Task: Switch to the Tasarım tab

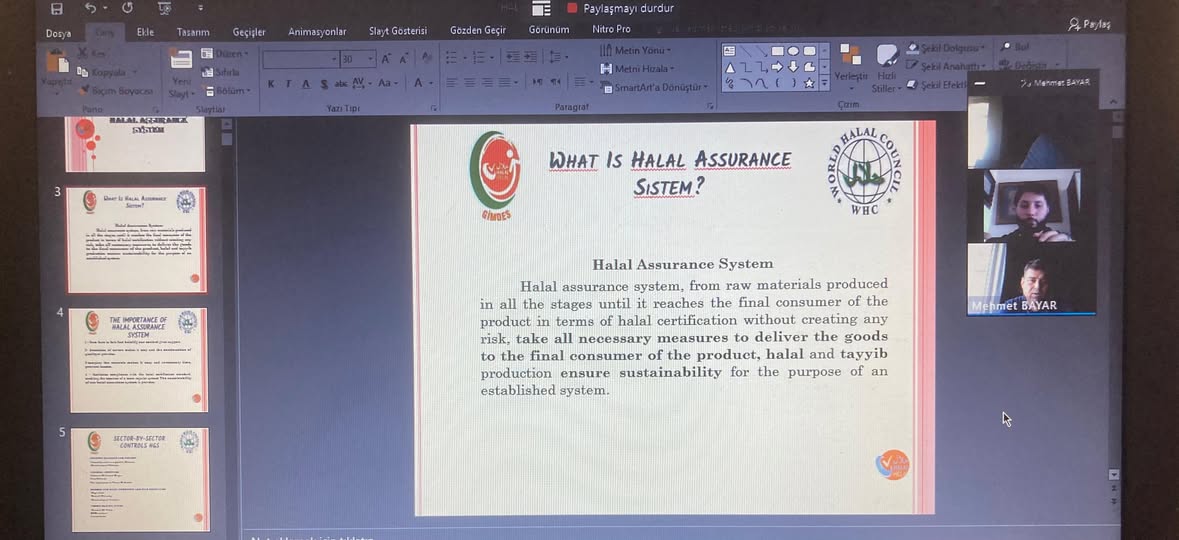Action: click(193, 32)
